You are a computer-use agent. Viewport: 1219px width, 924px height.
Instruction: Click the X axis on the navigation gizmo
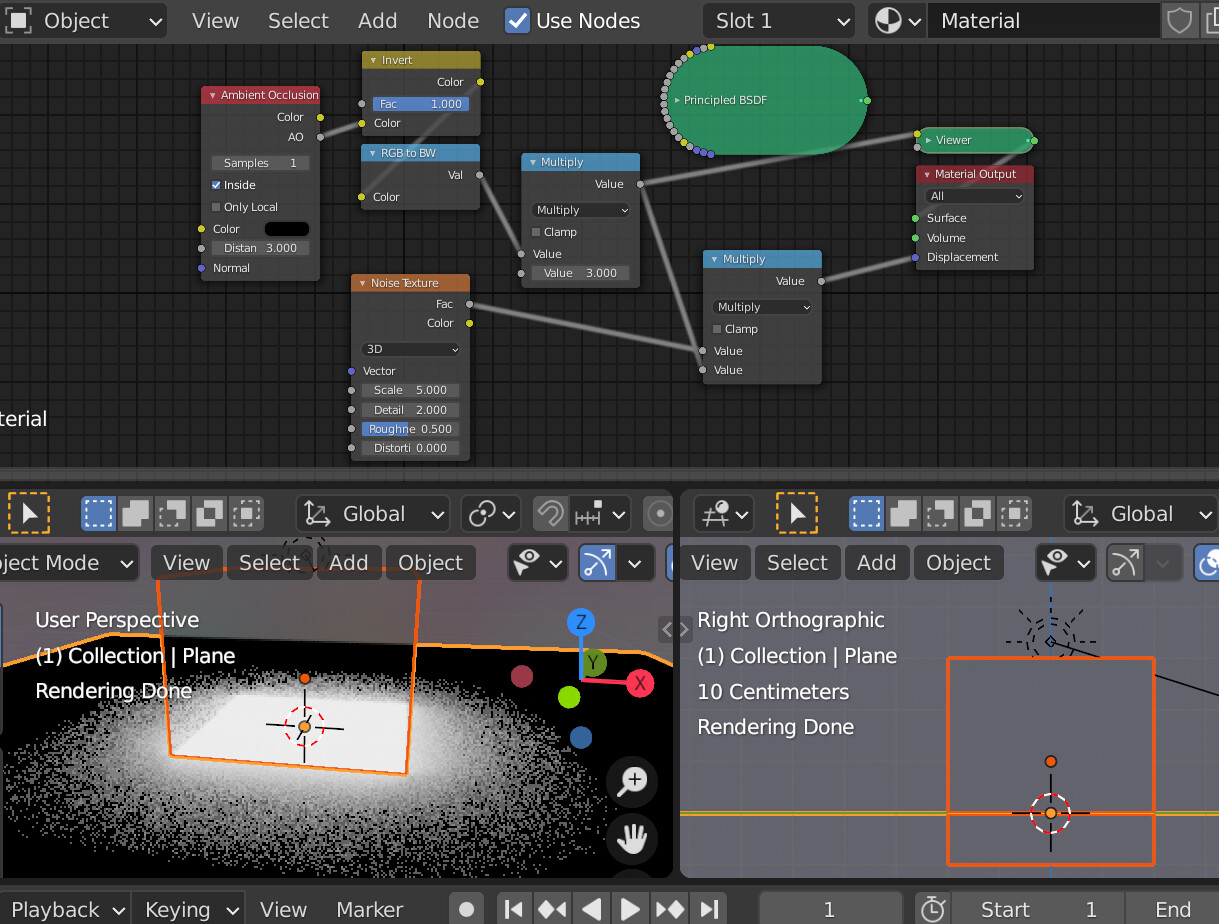(x=639, y=683)
